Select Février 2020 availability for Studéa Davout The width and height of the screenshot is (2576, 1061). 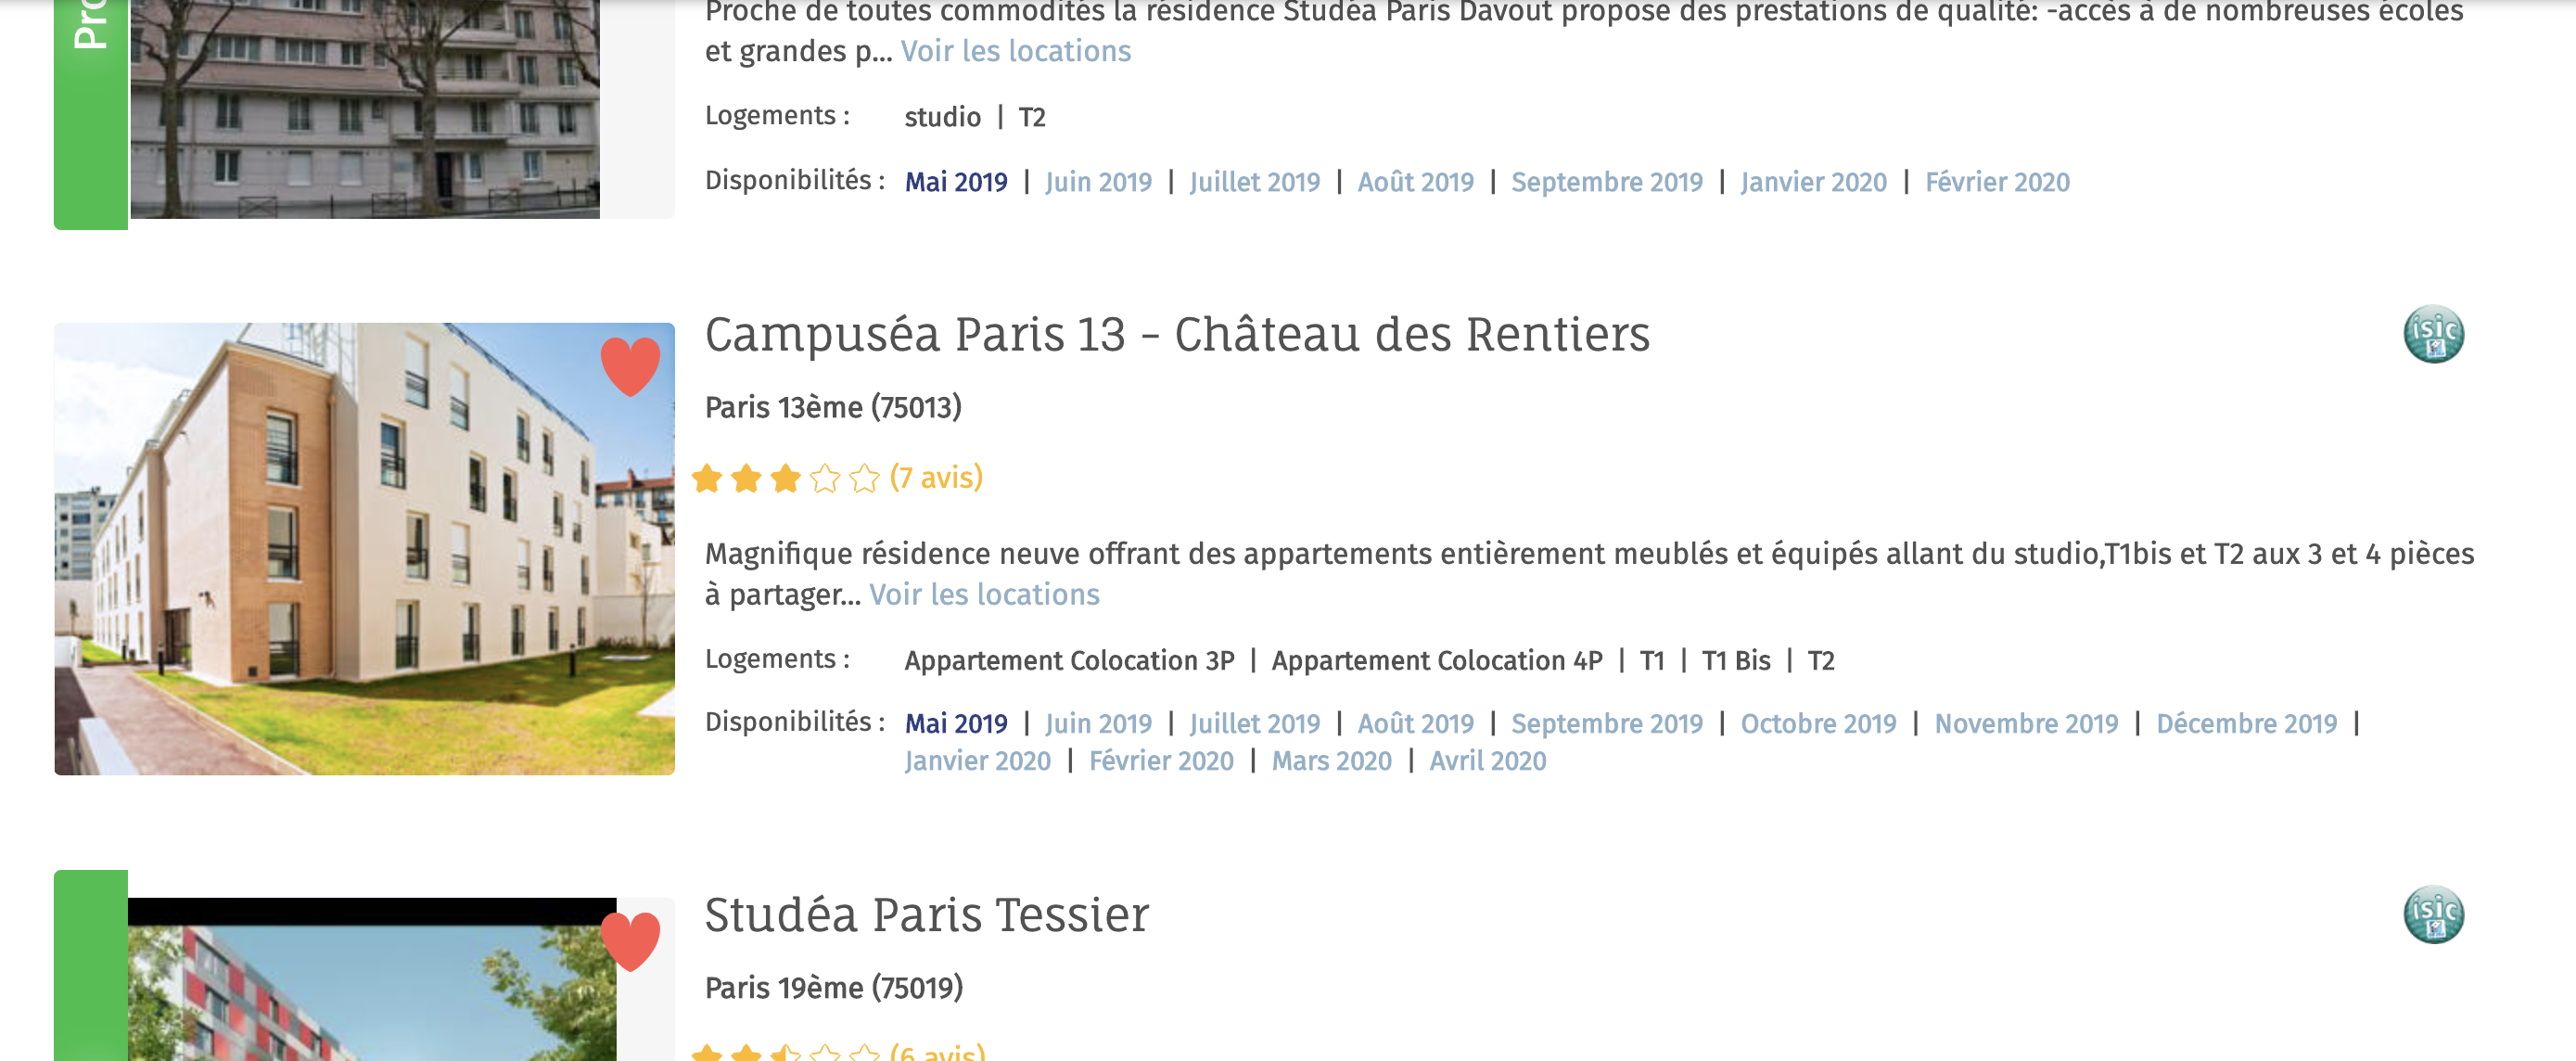(x=1997, y=182)
